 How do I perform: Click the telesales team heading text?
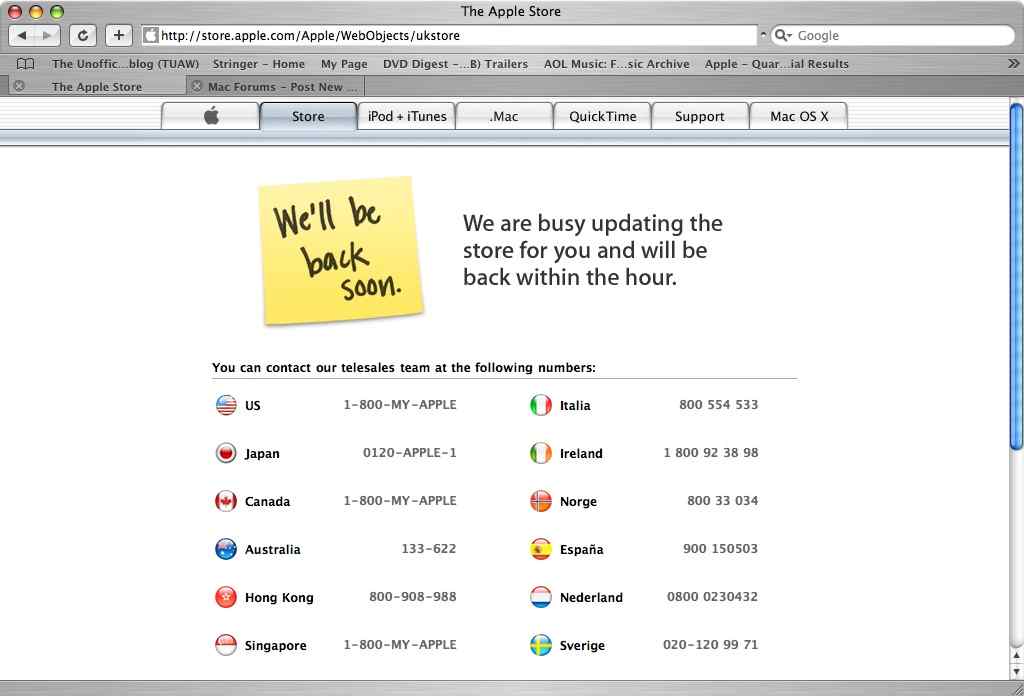click(404, 368)
